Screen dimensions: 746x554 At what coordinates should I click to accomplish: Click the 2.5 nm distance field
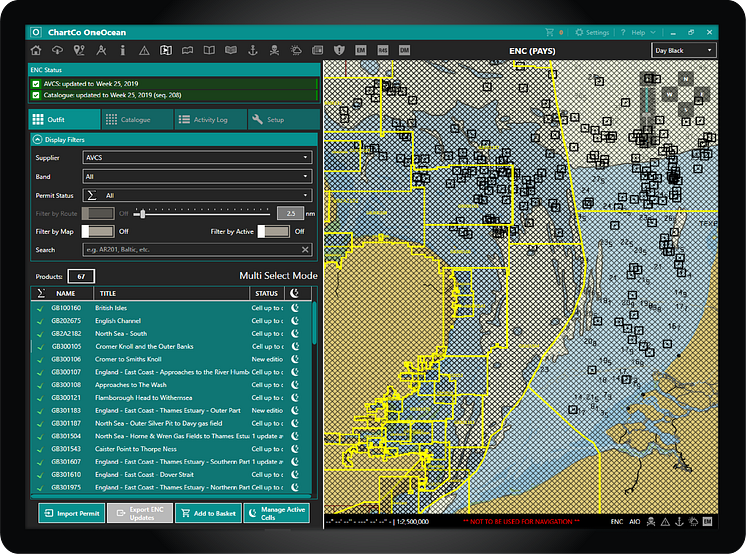(290, 214)
